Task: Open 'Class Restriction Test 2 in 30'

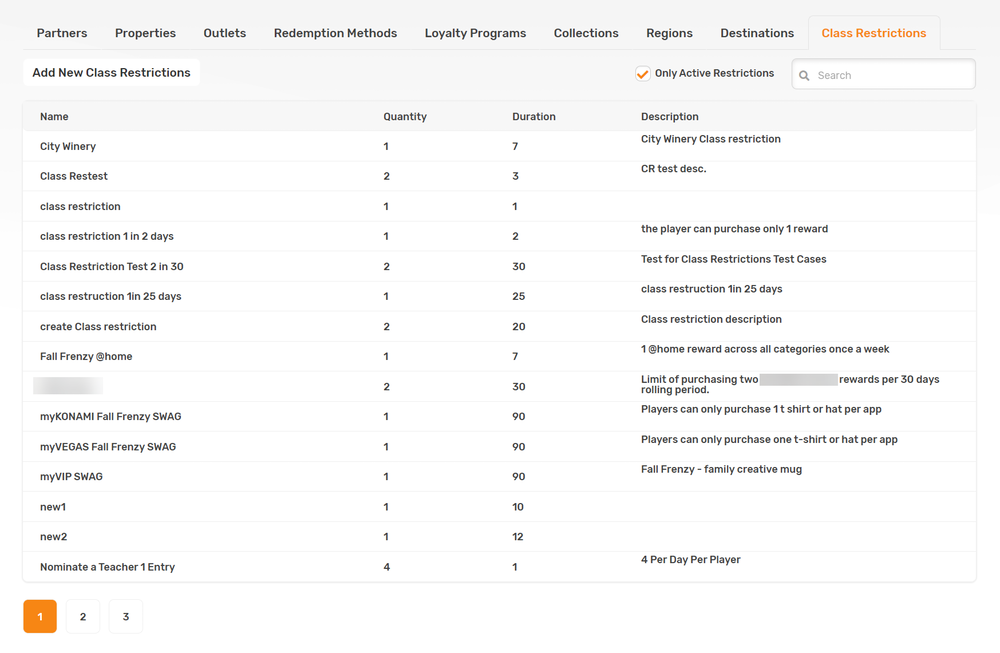Action: point(499,267)
